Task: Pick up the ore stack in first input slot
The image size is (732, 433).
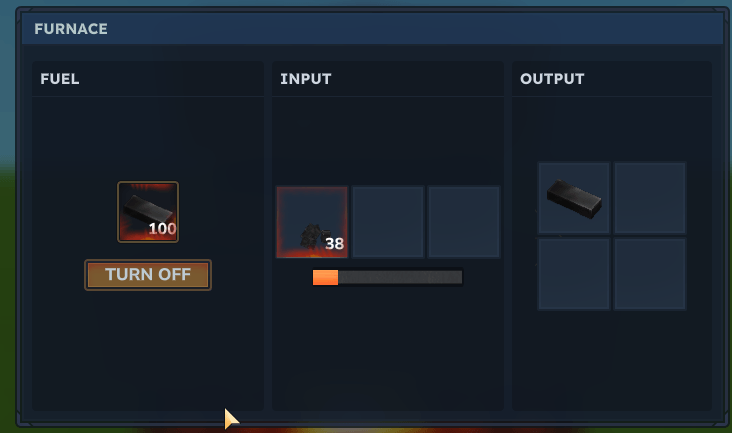Action: click(x=312, y=222)
